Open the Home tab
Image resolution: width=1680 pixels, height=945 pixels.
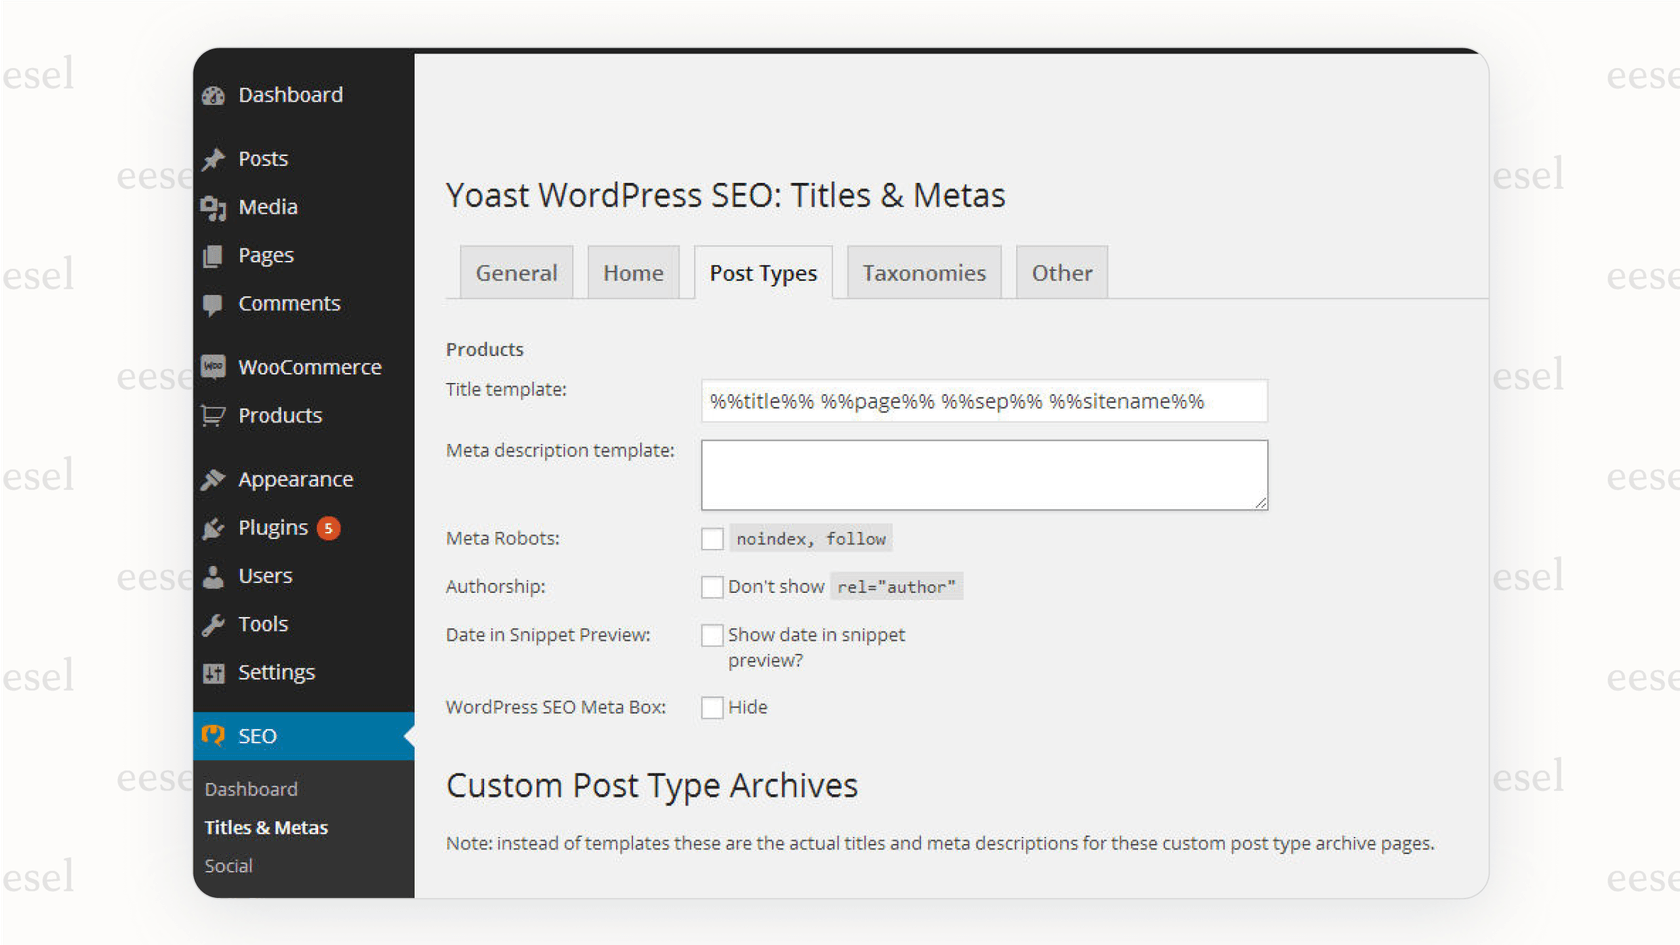coord(632,272)
